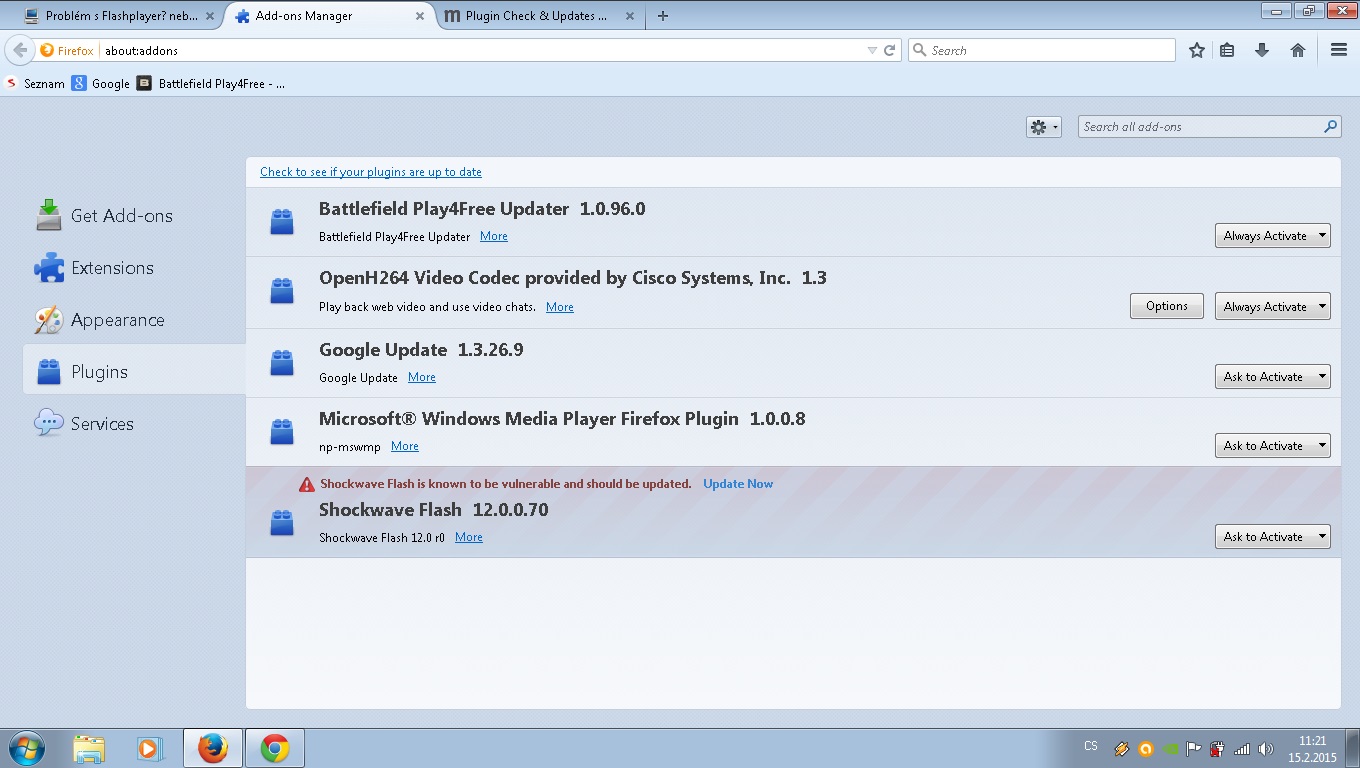Click the Google Update plugin icon

coord(282,362)
